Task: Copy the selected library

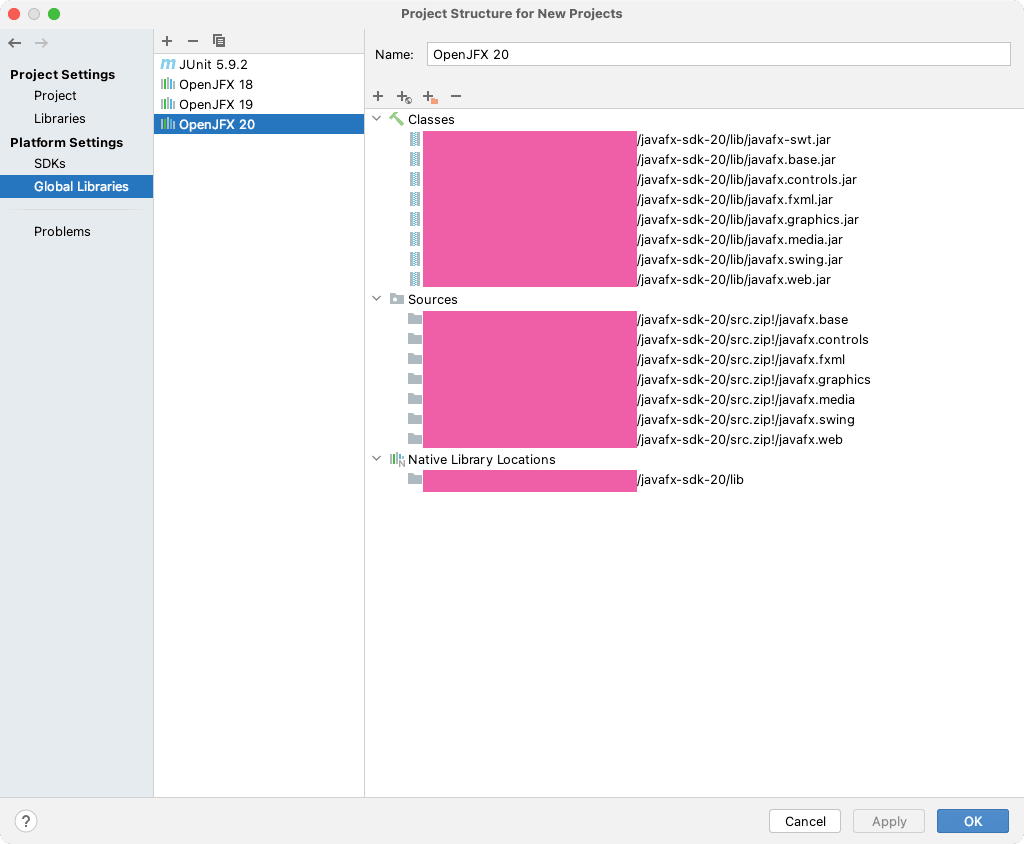Action: tap(219, 41)
